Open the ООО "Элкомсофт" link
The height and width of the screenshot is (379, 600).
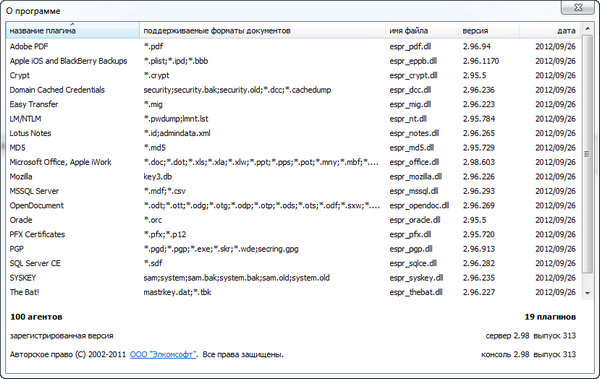pos(163,354)
